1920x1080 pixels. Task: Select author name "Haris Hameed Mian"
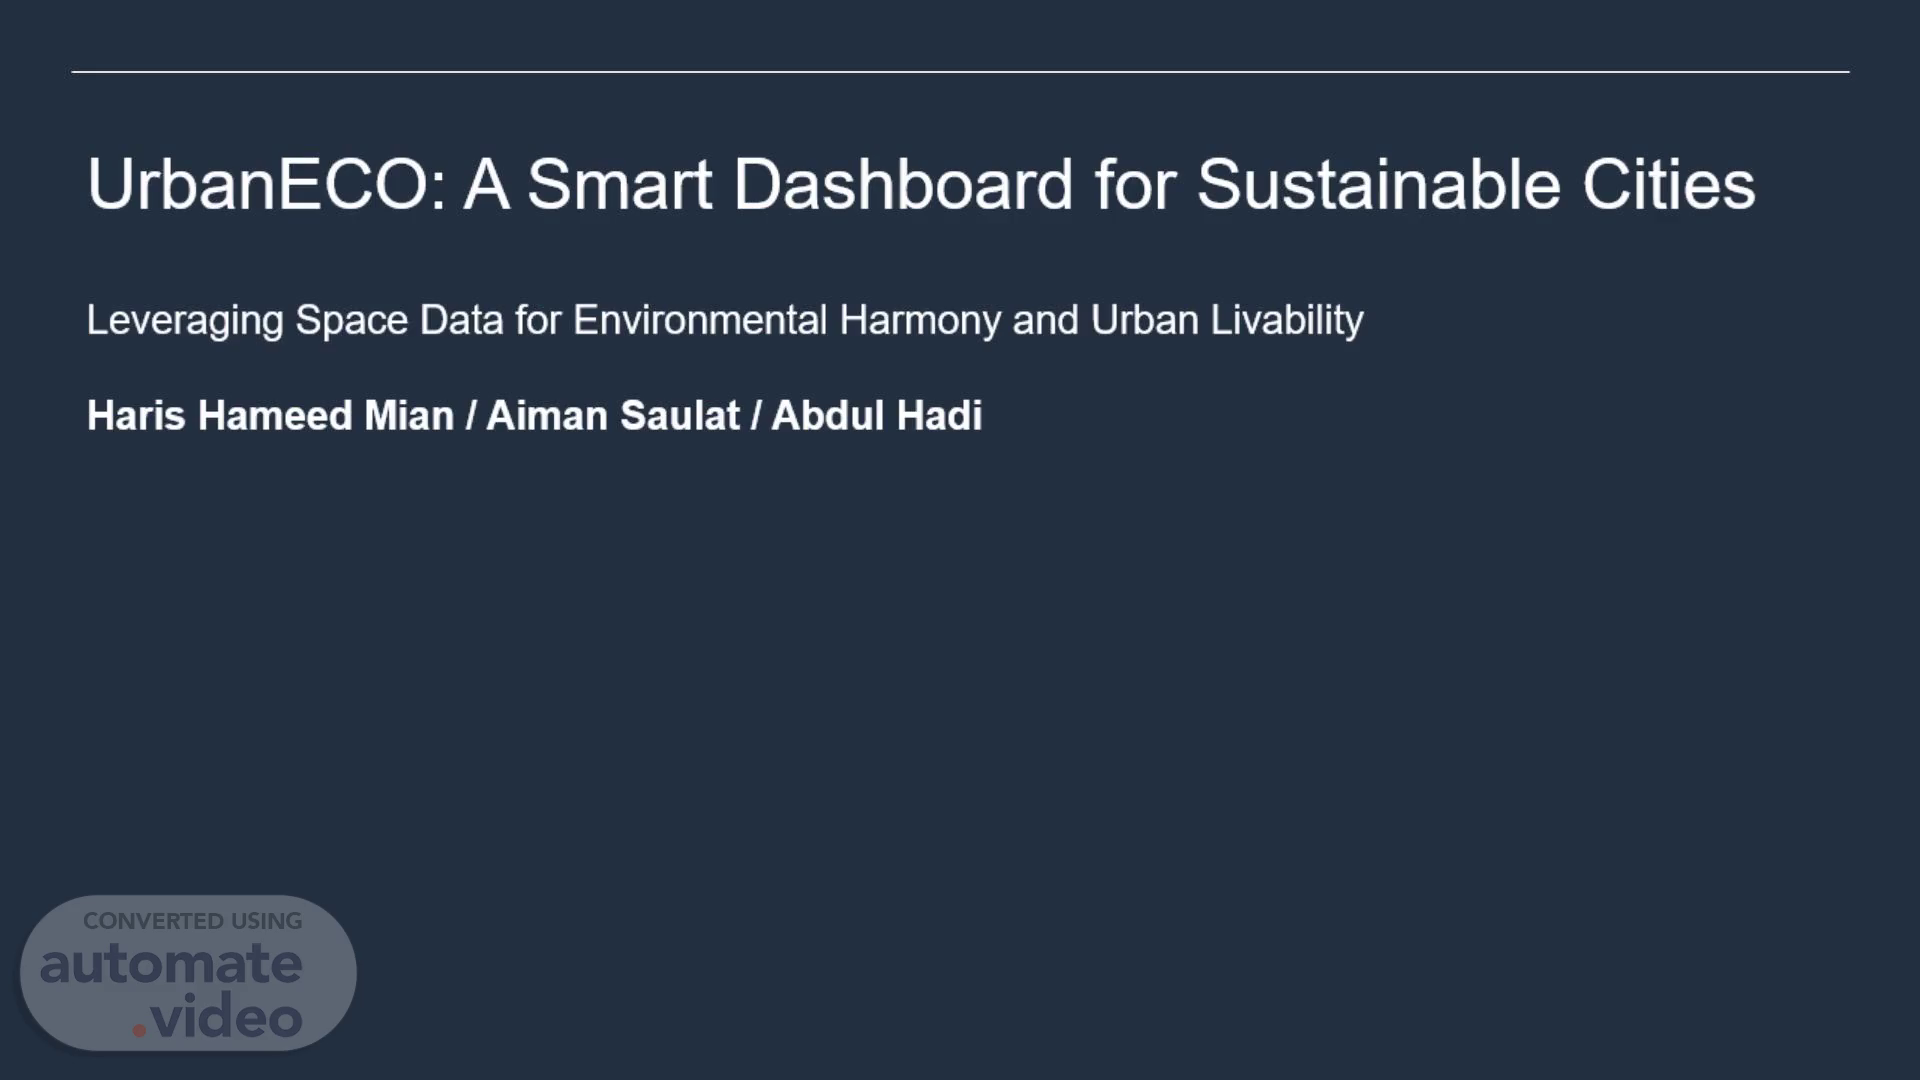270,416
